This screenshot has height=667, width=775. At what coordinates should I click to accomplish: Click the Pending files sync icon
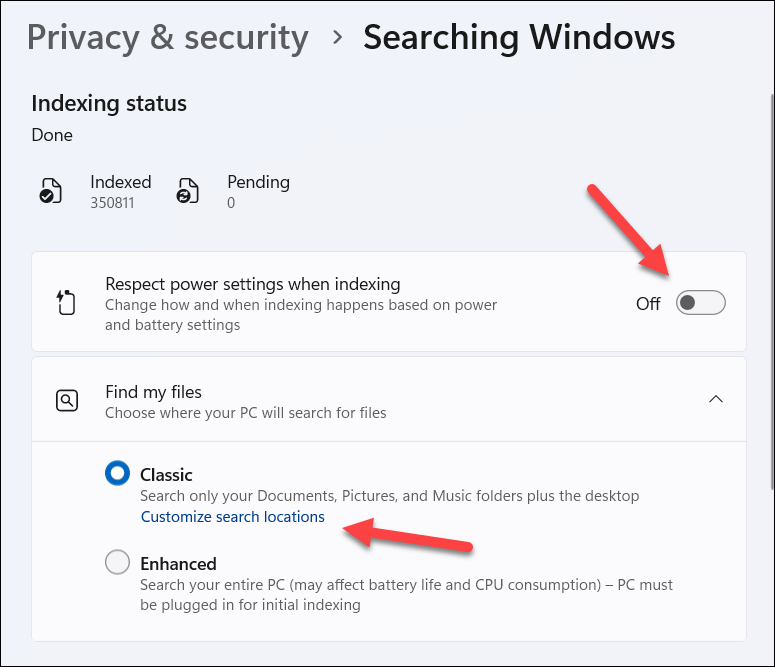187,191
